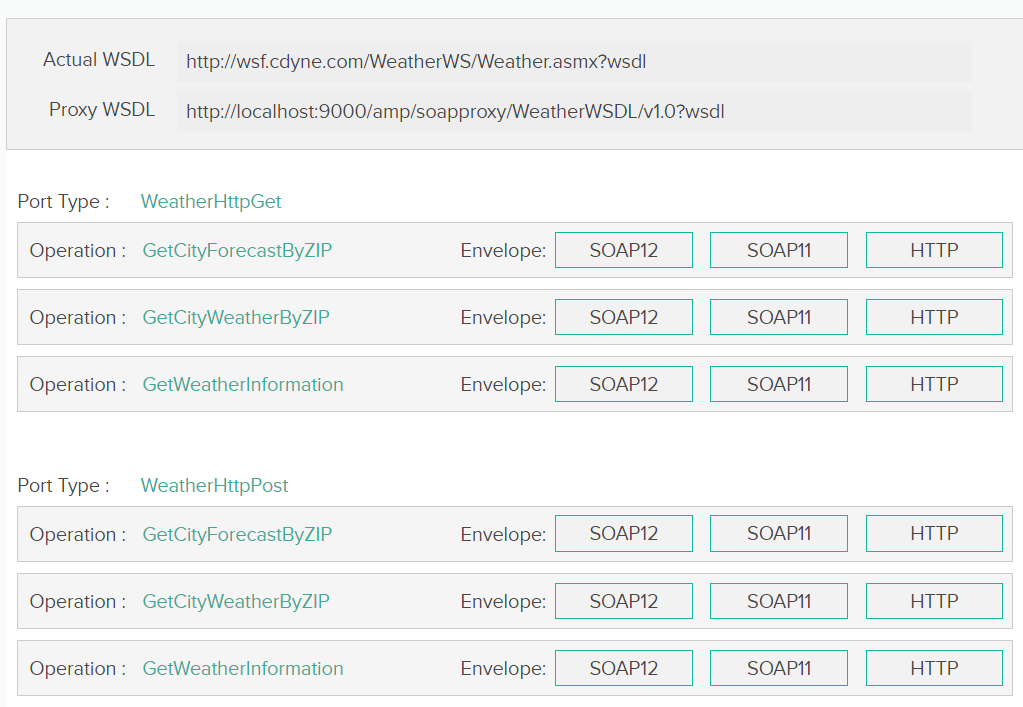
Task: Open GetCityWeatherByZIP operation under WeatherHttpGet
Action: [236, 318]
